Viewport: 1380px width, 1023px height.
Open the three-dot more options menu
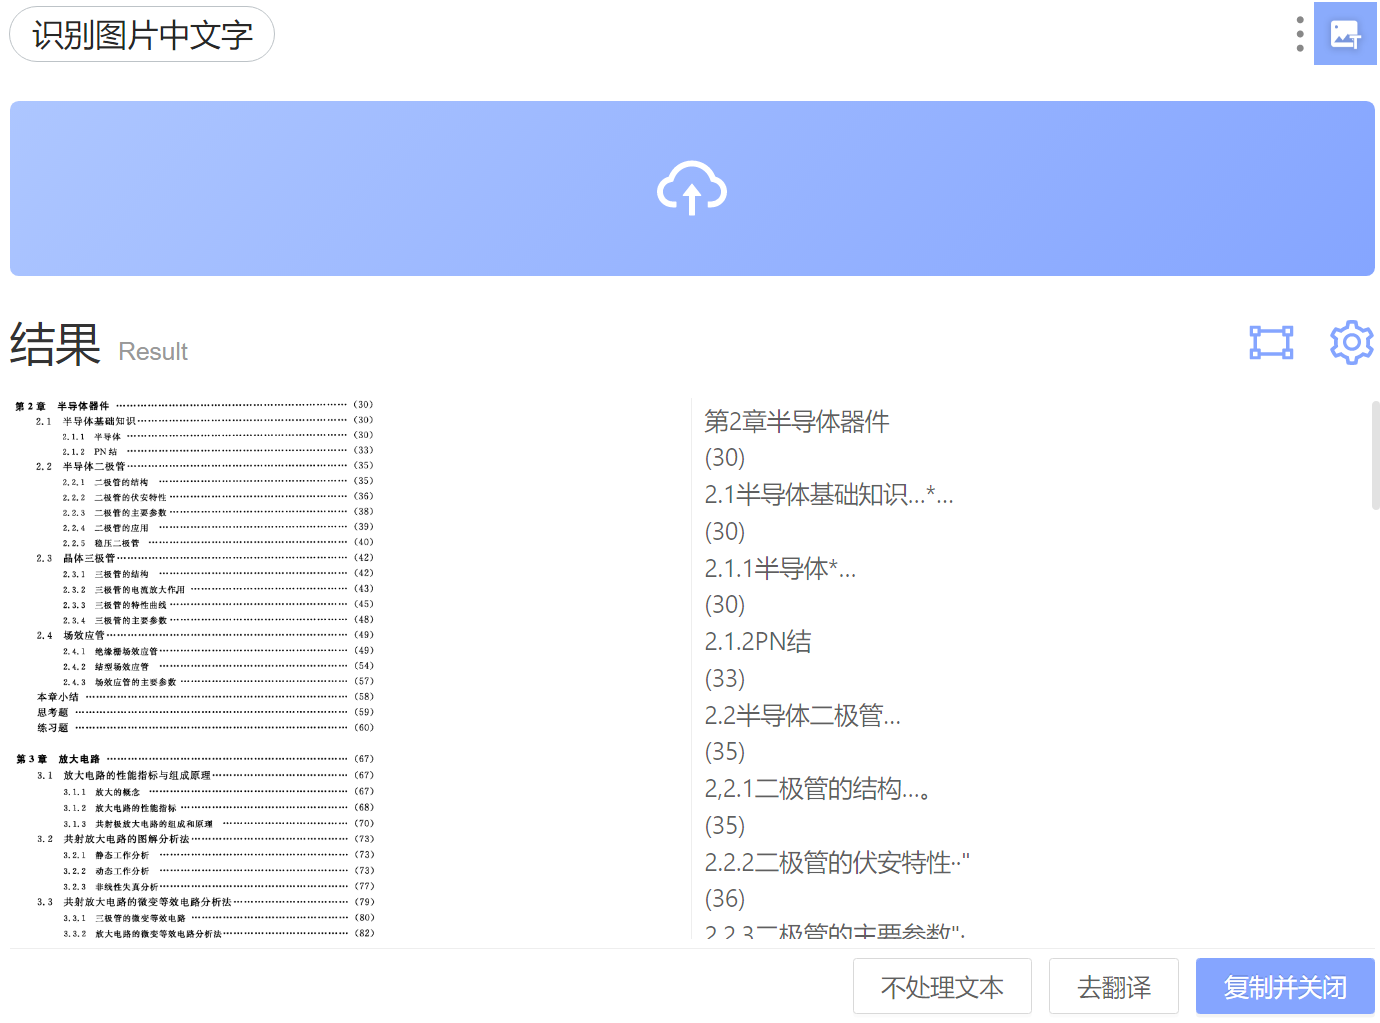(1299, 34)
